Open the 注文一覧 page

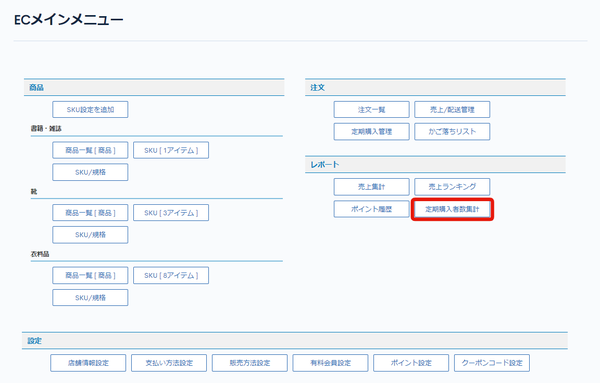pos(372,109)
